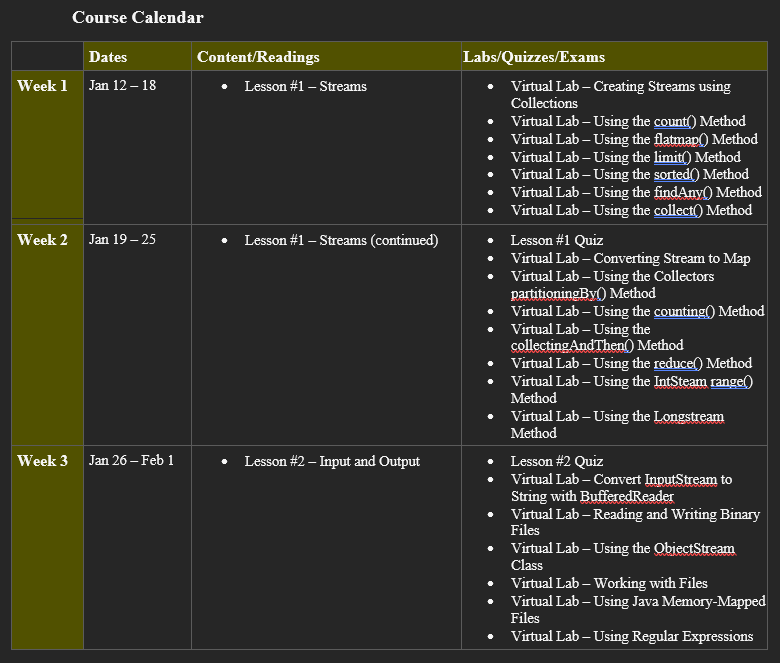Select the Week 1 row label
The height and width of the screenshot is (663, 780).
pos(42,86)
